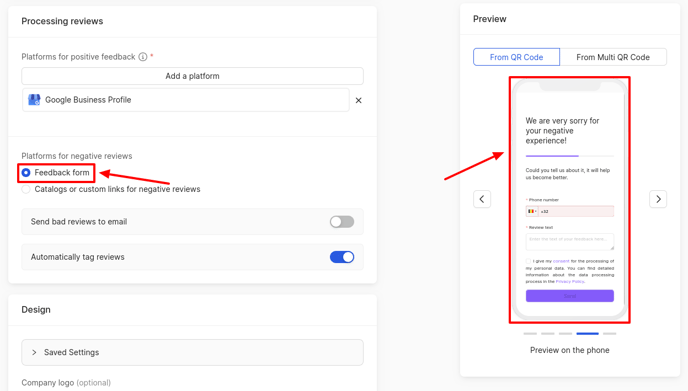The image size is (688, 391).
Task: Go to previous preview slide arrow
Action: (x=482, y=199)
